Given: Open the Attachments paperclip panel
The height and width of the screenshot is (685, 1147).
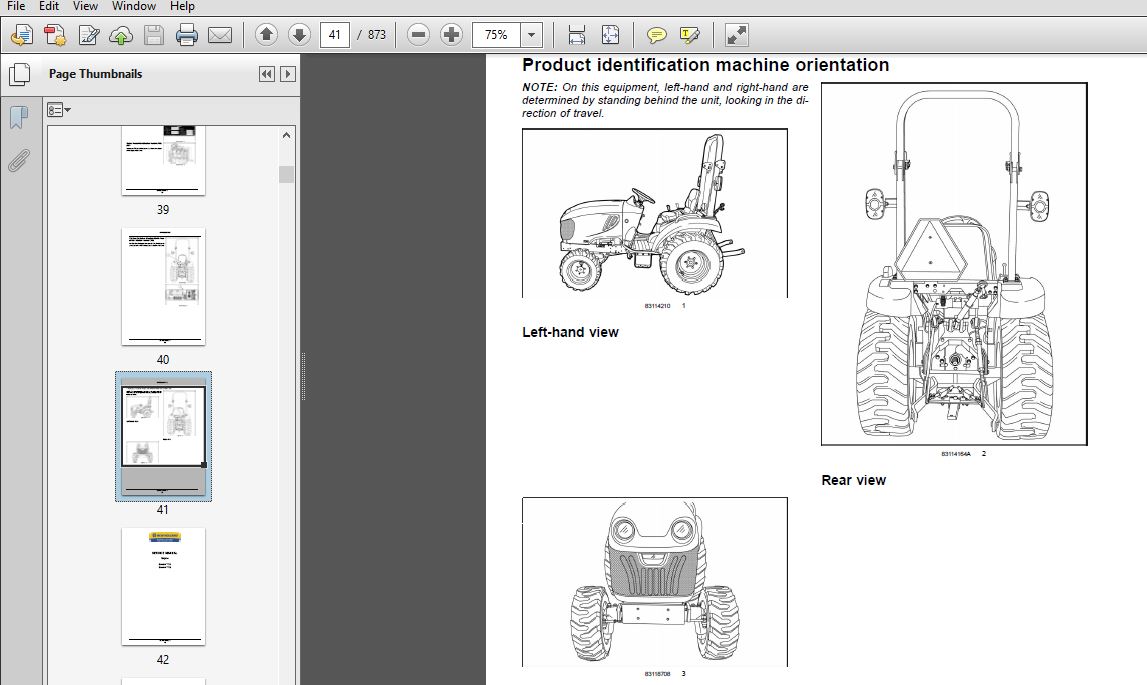Looking at the screenshot, I should point(18,160).
